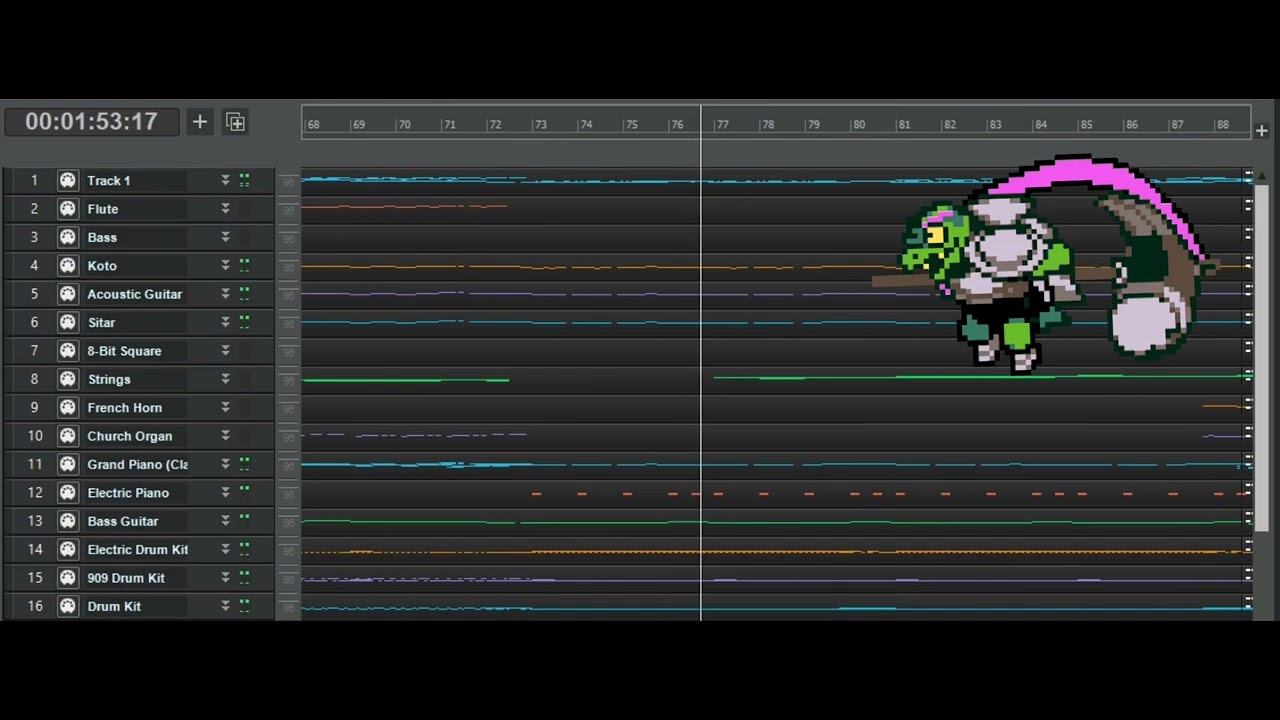The image size is (1280, 720).
Task: Select the Acoustic Guitar track name
Action: pos(135,294)
